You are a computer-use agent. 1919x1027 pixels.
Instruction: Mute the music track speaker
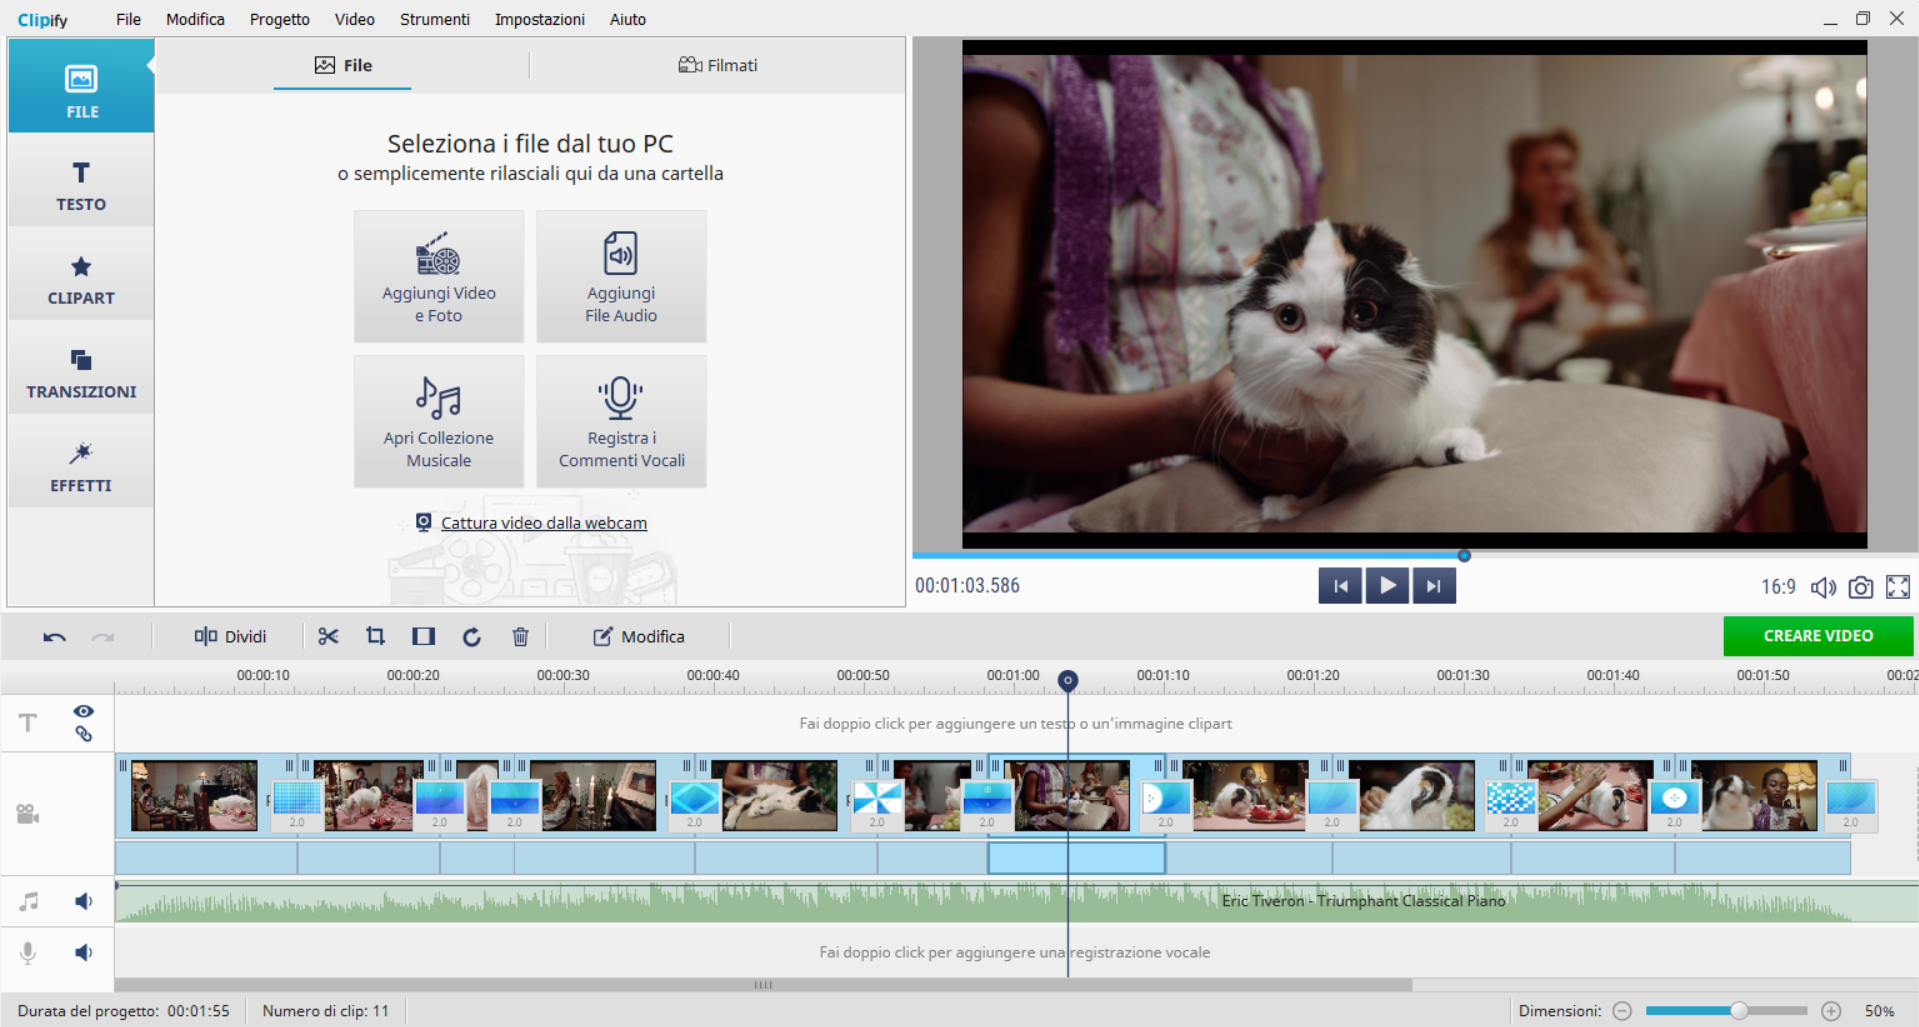click(x=84, y=902)
